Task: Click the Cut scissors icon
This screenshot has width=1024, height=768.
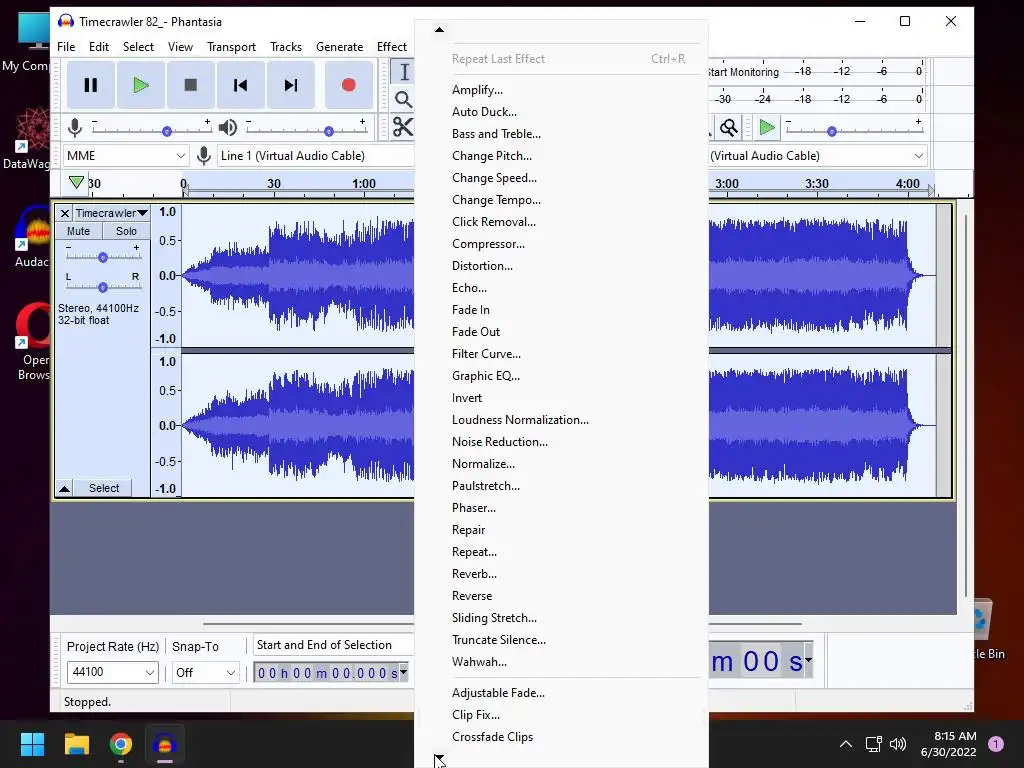Action: tap(403, 127)
